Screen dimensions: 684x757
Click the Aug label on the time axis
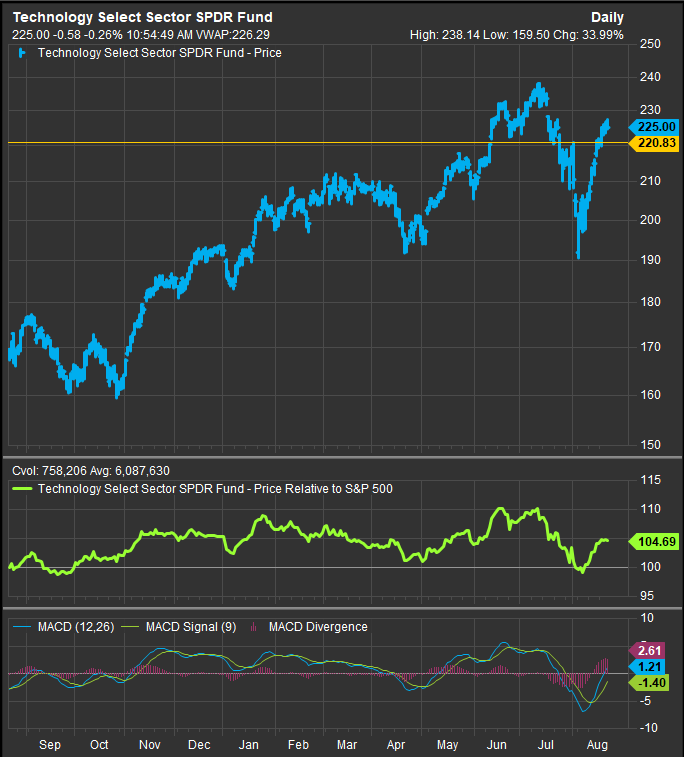(x=597, y=745)
